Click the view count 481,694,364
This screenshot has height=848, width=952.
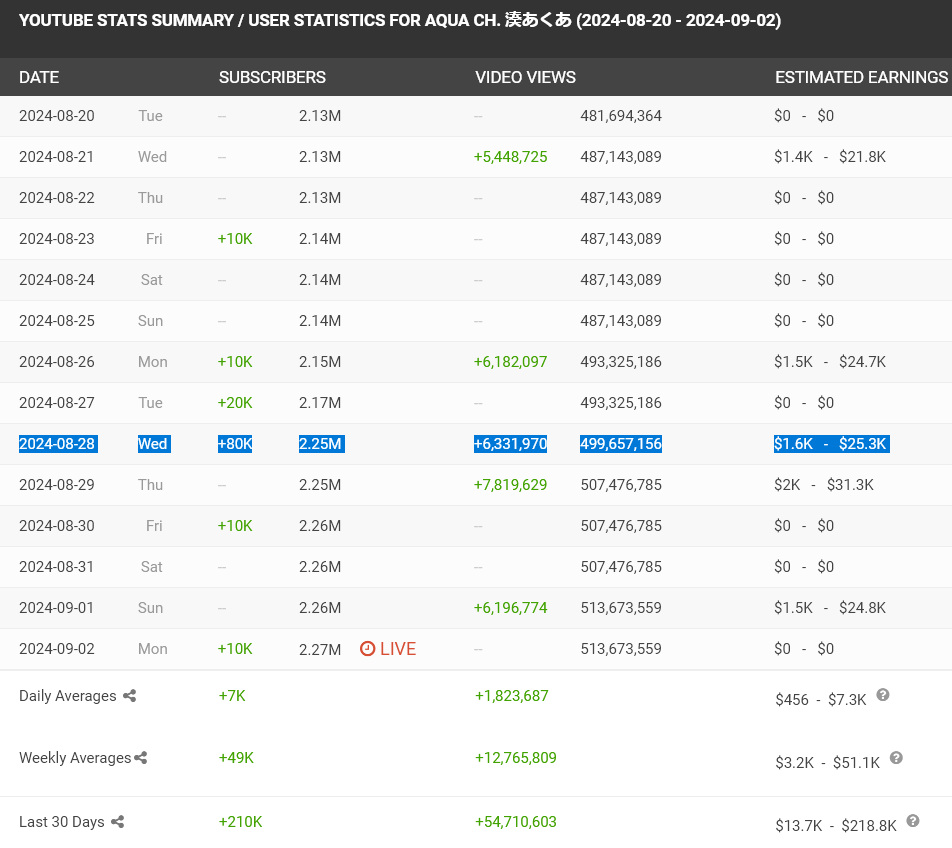click(x=621, y=116)
